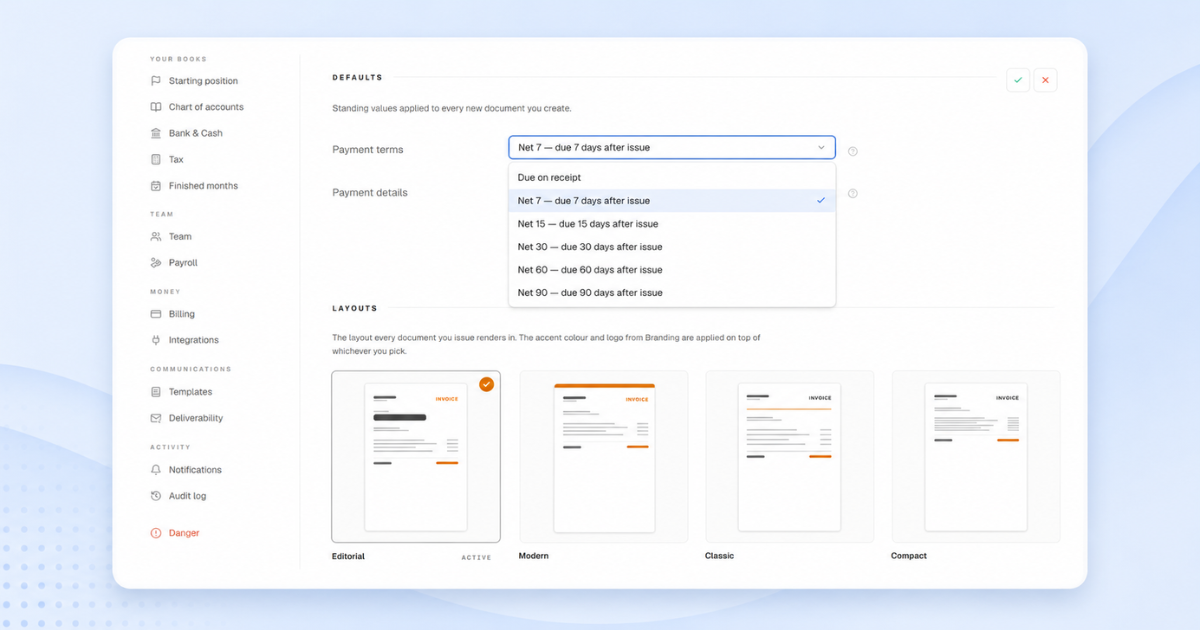Choose the Due on receipt option
This screenshot has height=630, width=1200.
tap(672, 178)
